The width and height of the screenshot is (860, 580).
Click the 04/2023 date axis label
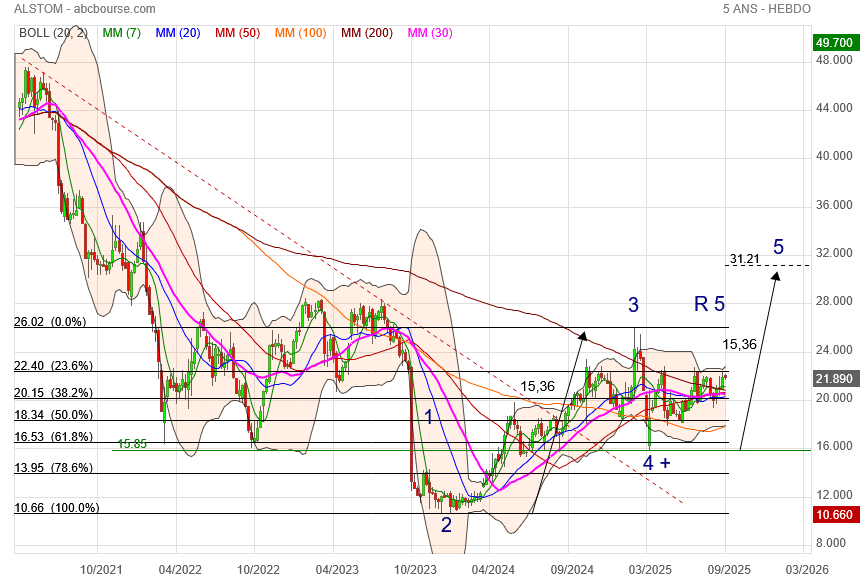[x=337, y=570]
